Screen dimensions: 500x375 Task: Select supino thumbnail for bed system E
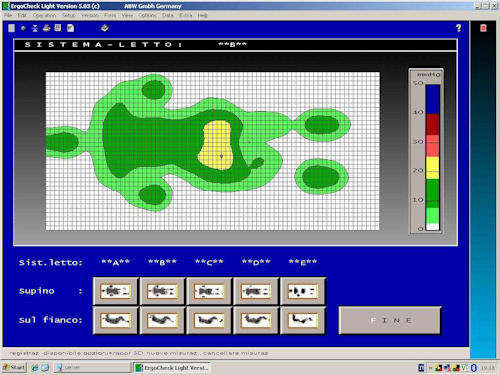point(303,291)
